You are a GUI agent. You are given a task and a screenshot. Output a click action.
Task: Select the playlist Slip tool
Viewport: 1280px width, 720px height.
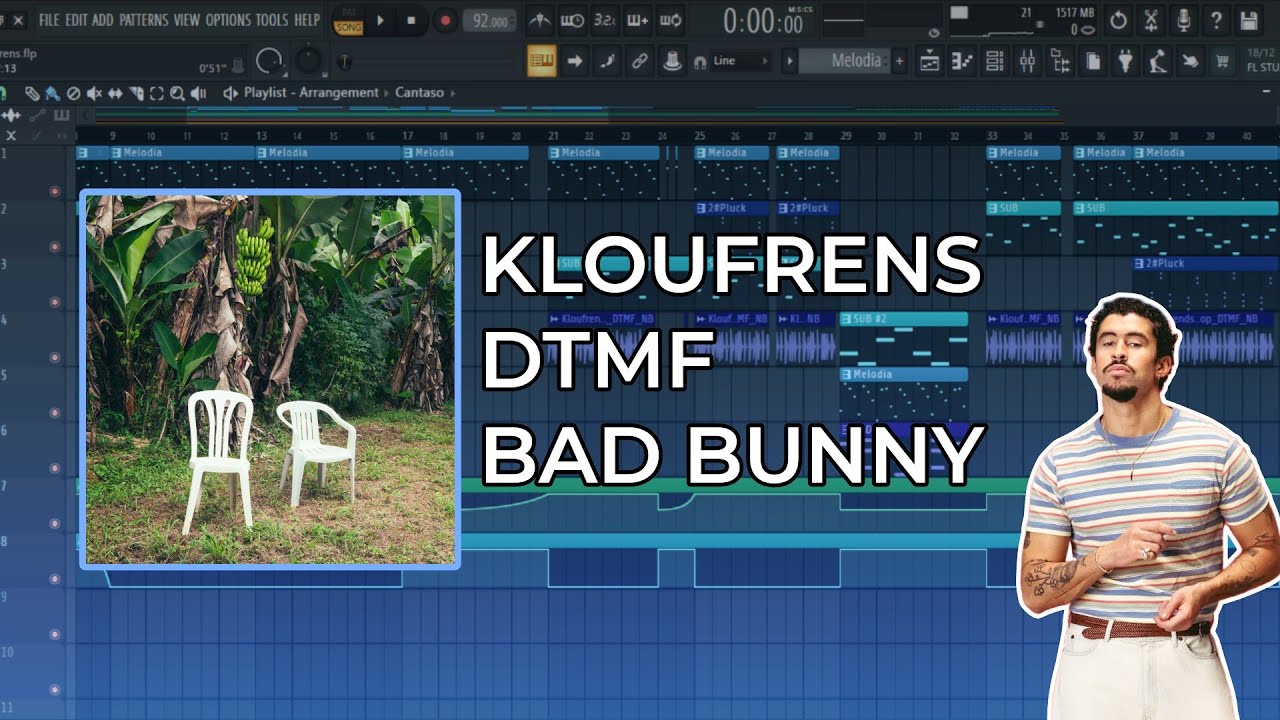coord(115,93)
